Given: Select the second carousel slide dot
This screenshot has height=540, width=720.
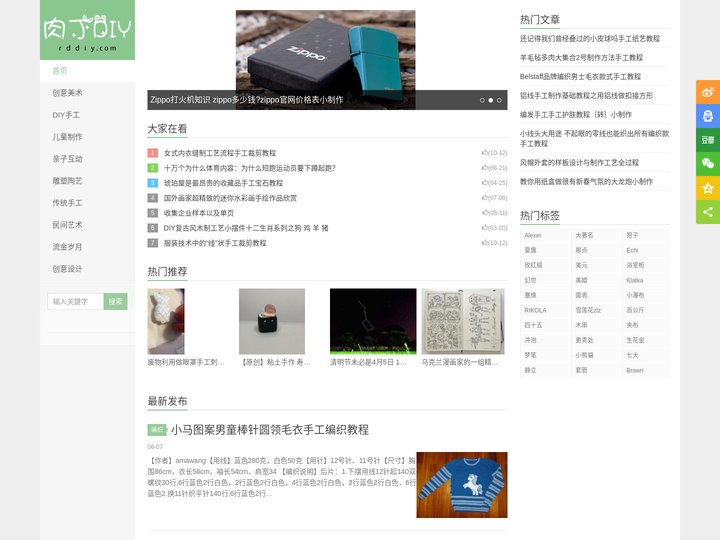Looking at the screenshot, I should click(490, 100).
